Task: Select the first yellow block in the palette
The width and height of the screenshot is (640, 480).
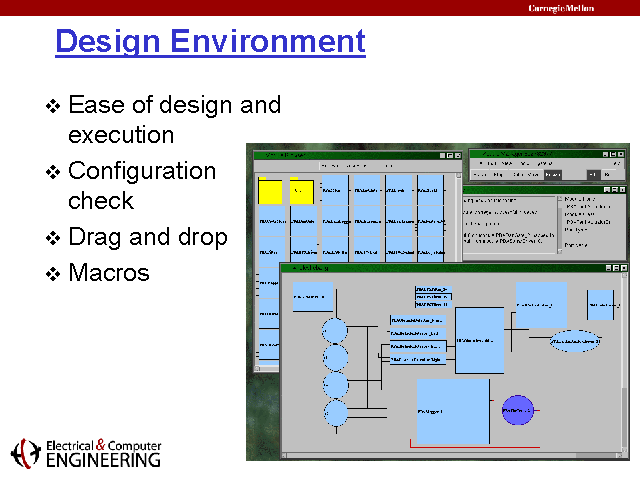Action: tap(272, 190)
